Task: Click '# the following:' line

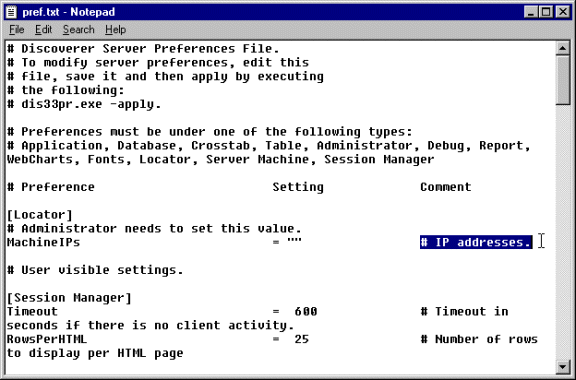Action: [x=66, y=90]
